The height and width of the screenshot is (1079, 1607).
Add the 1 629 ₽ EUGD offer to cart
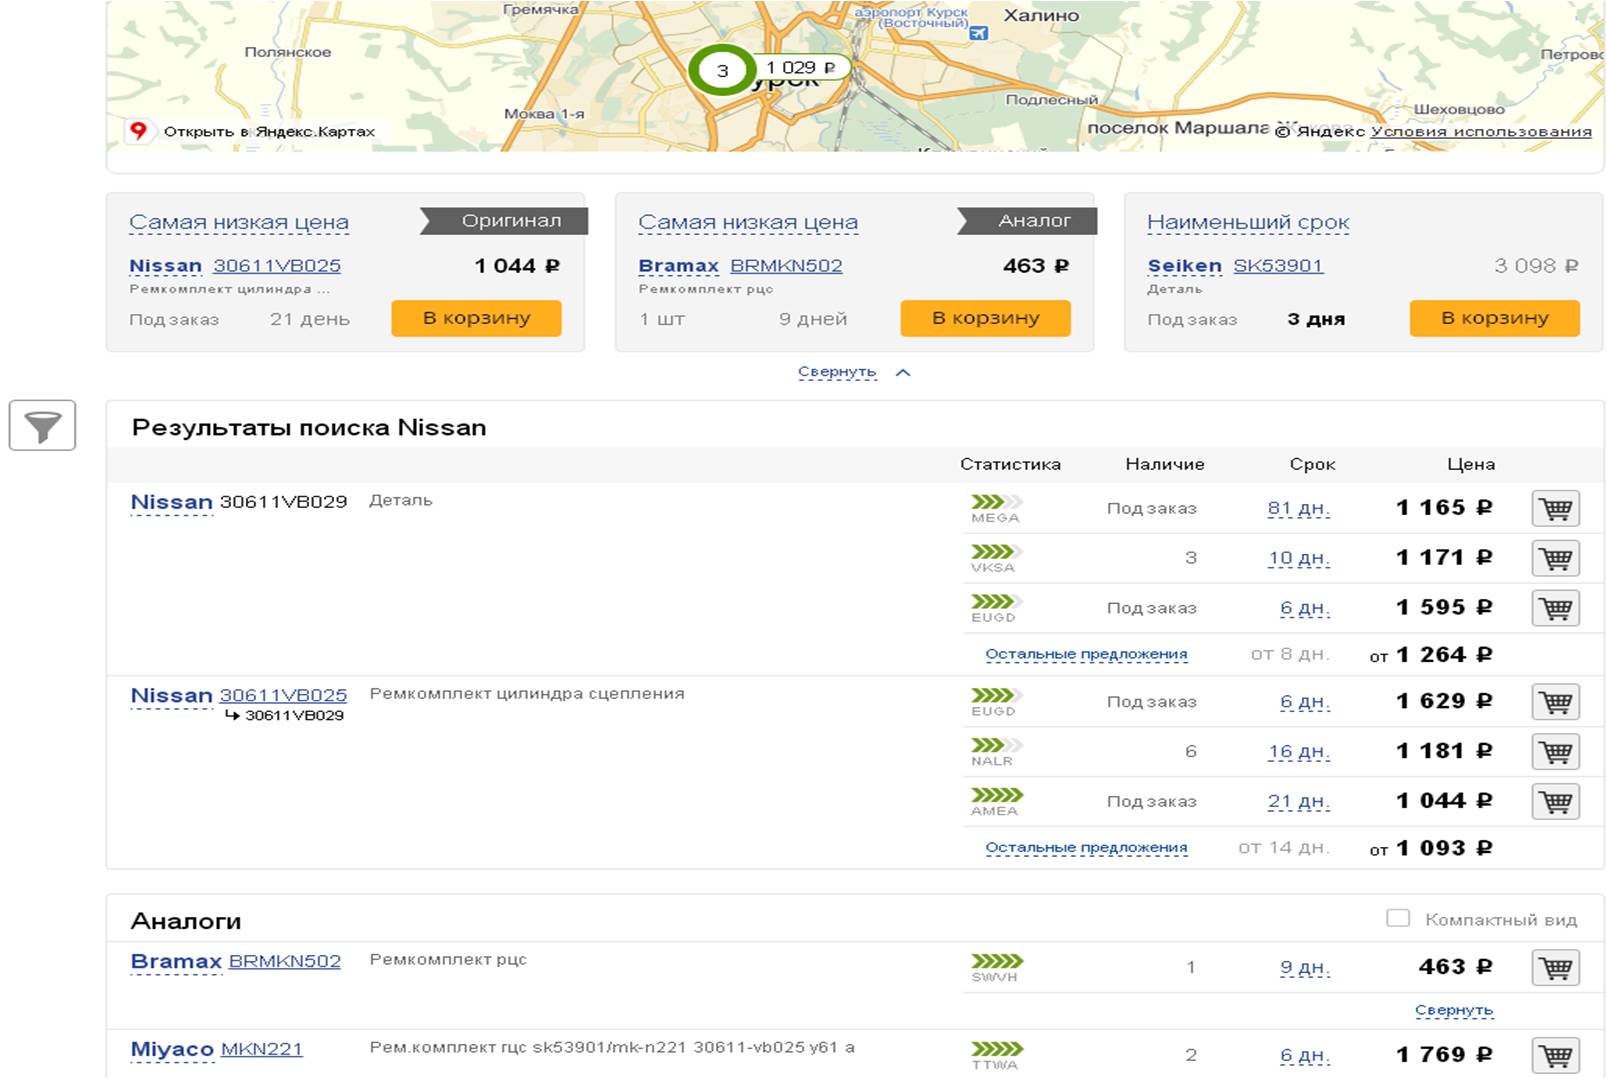point(1555,702)
